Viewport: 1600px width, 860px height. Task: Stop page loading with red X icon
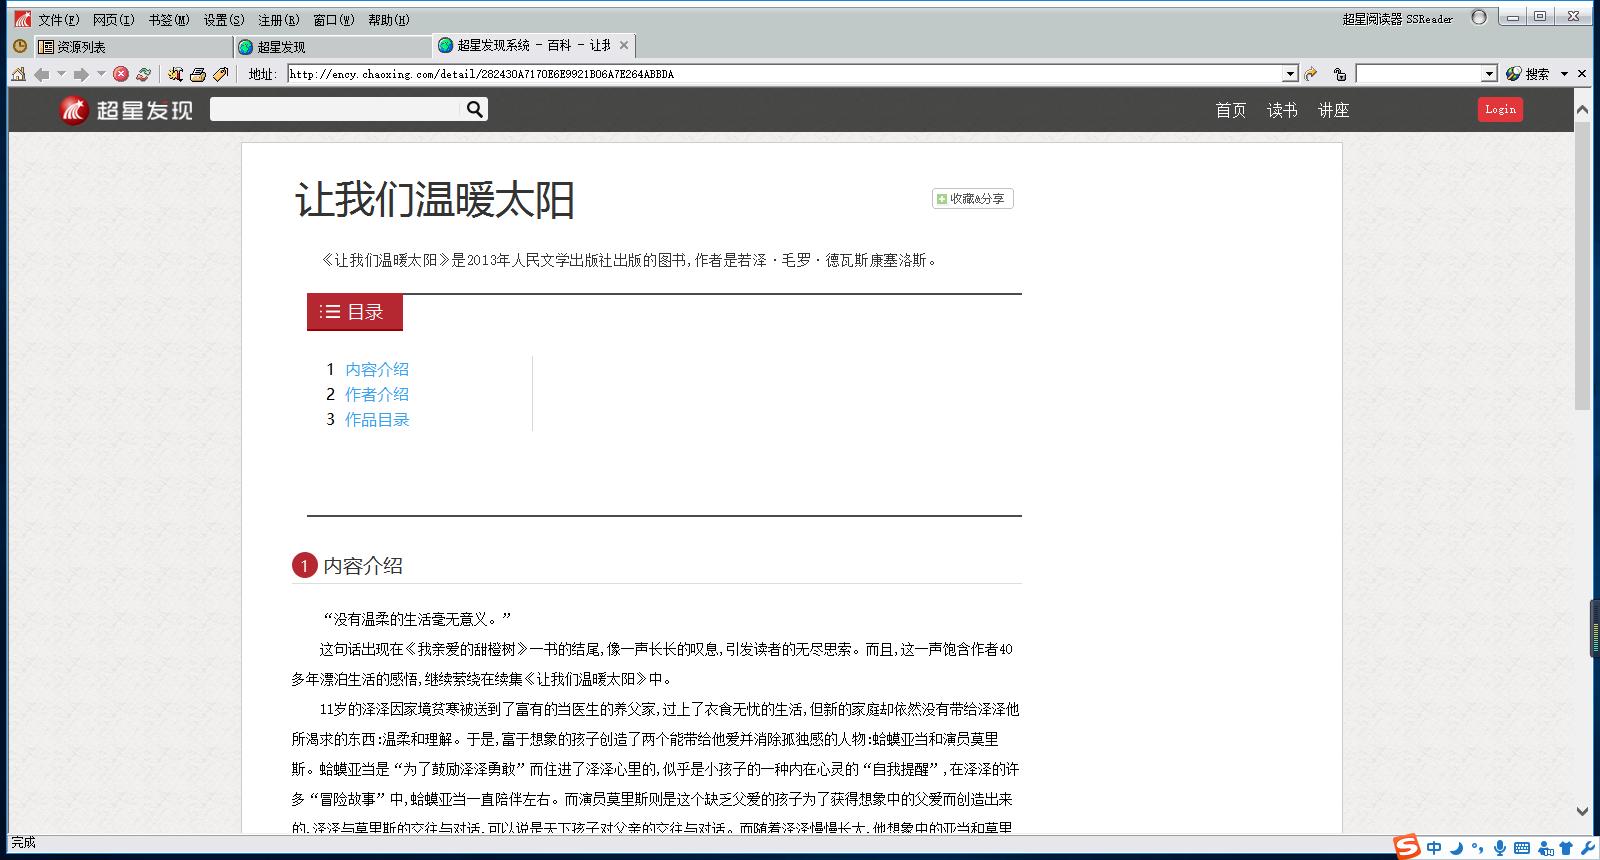pos(121,74)
